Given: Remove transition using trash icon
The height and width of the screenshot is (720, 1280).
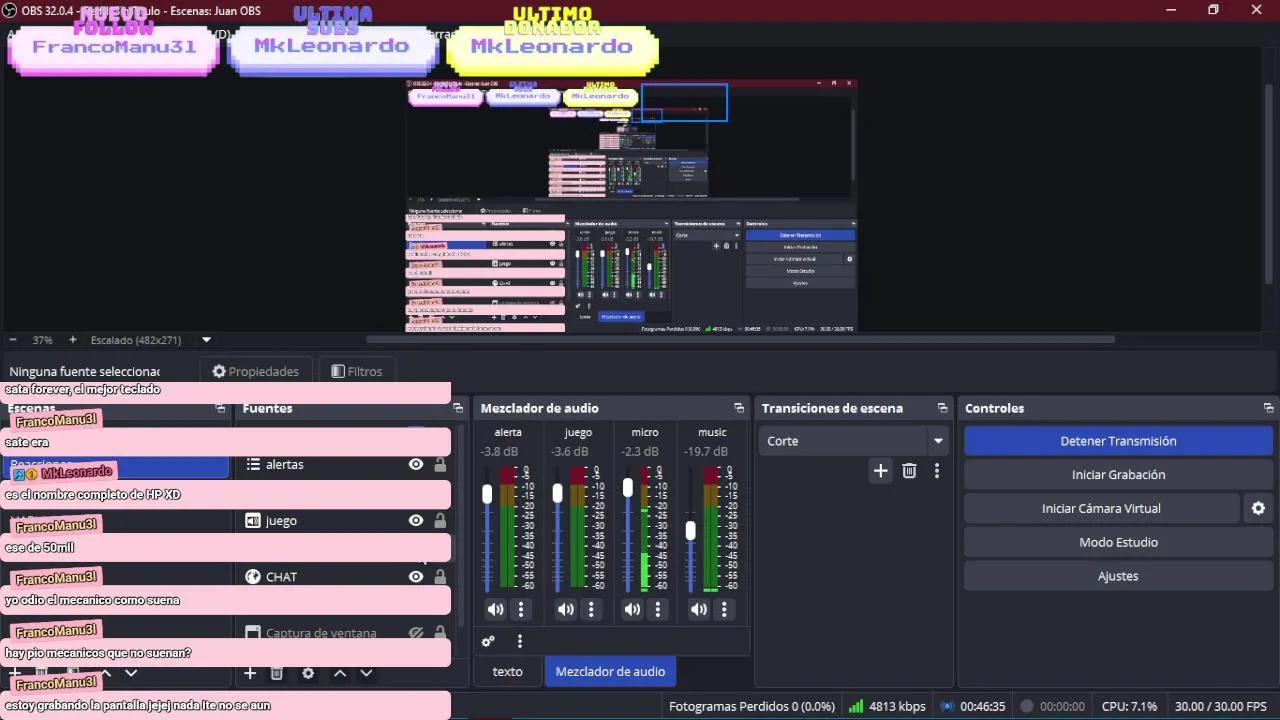Looking at the screenshot, I should tap(909, 471).
